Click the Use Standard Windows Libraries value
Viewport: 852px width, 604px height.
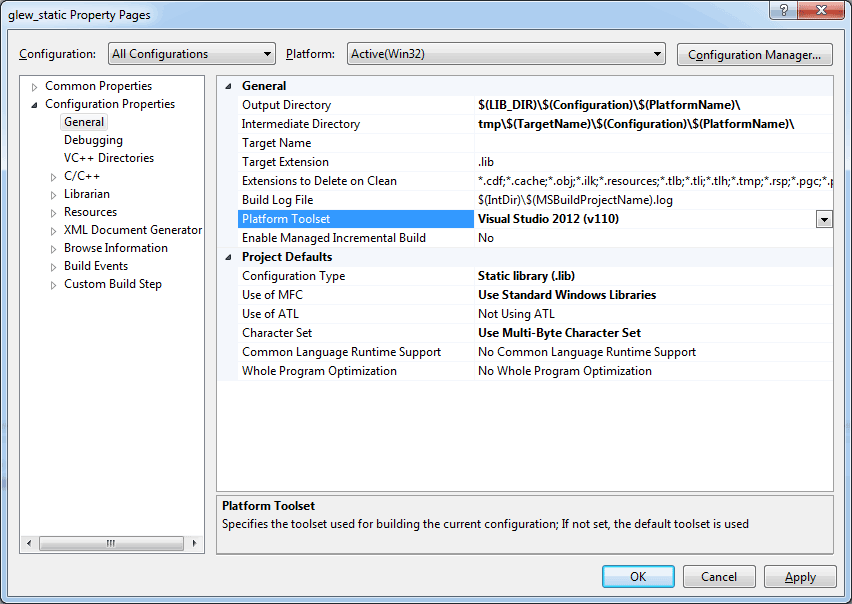567,295
